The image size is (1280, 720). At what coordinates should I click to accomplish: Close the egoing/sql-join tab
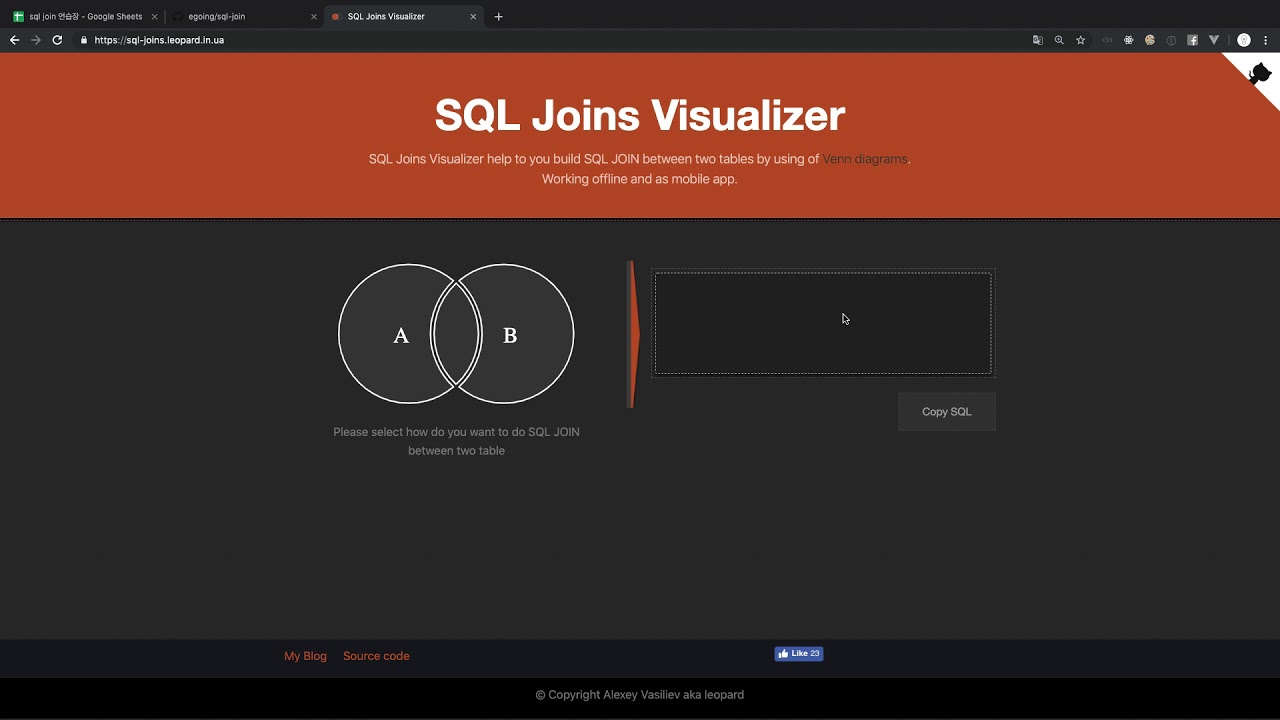314,16
